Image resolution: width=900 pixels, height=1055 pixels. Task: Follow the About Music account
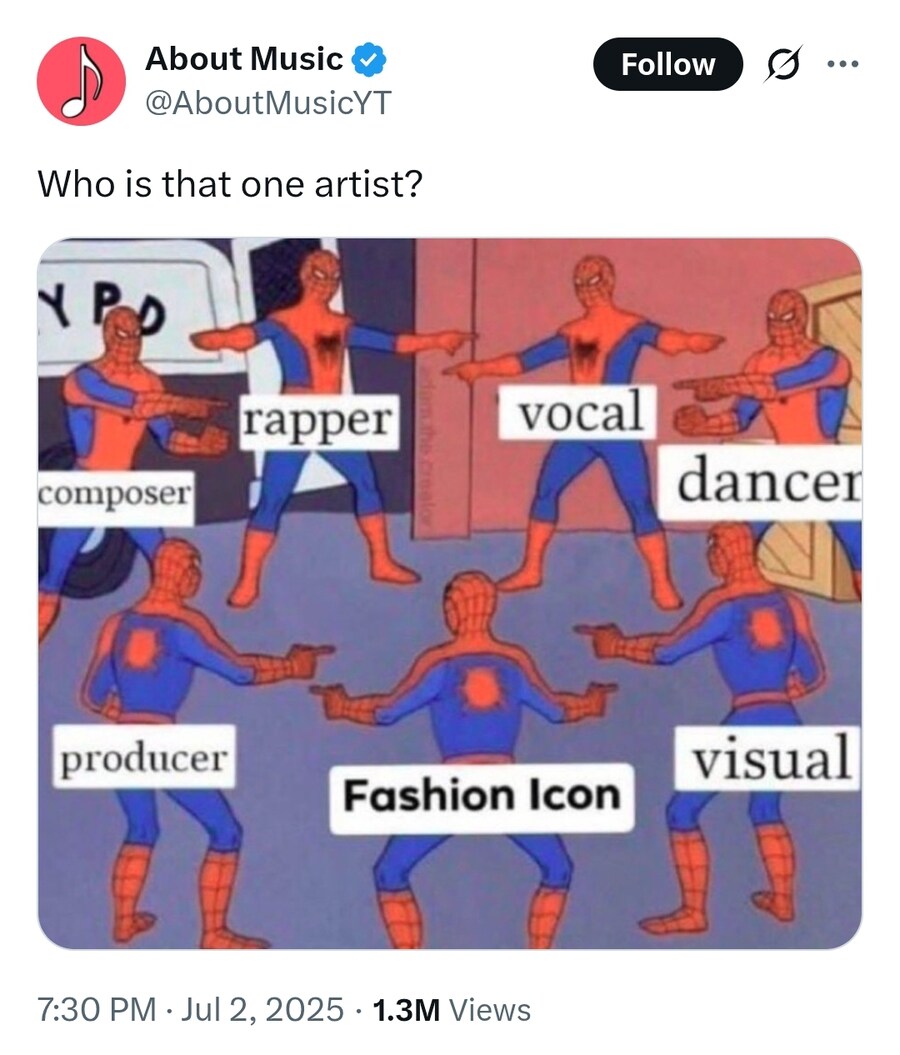pos(668,65)
